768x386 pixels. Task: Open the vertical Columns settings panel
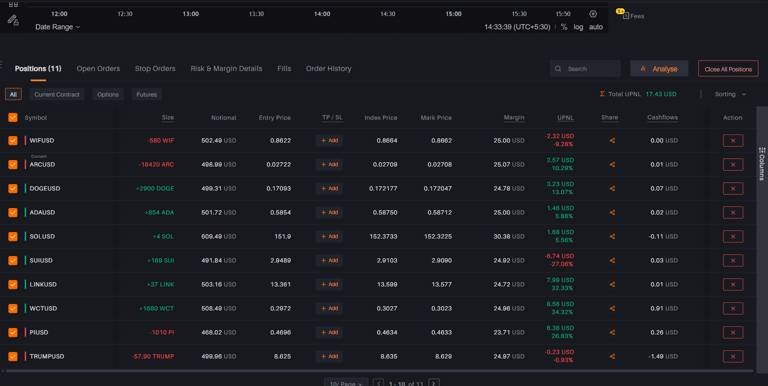pos(762,164)
